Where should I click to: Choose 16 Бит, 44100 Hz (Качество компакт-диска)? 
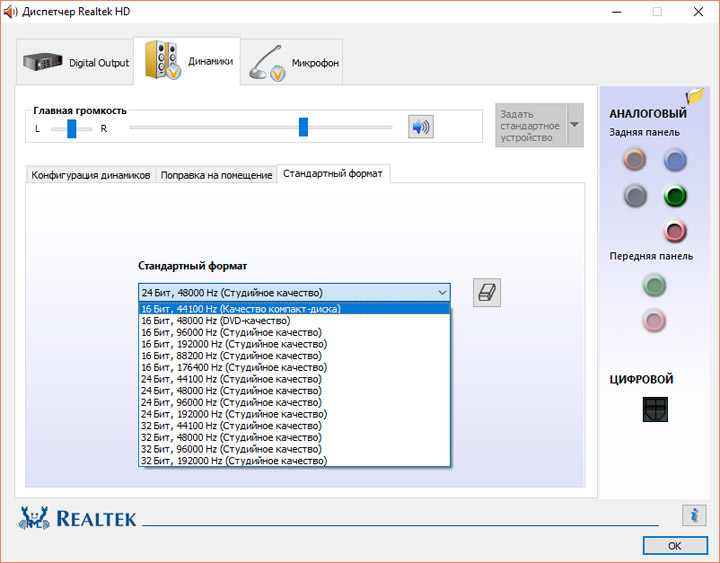(x=294, y=309)
